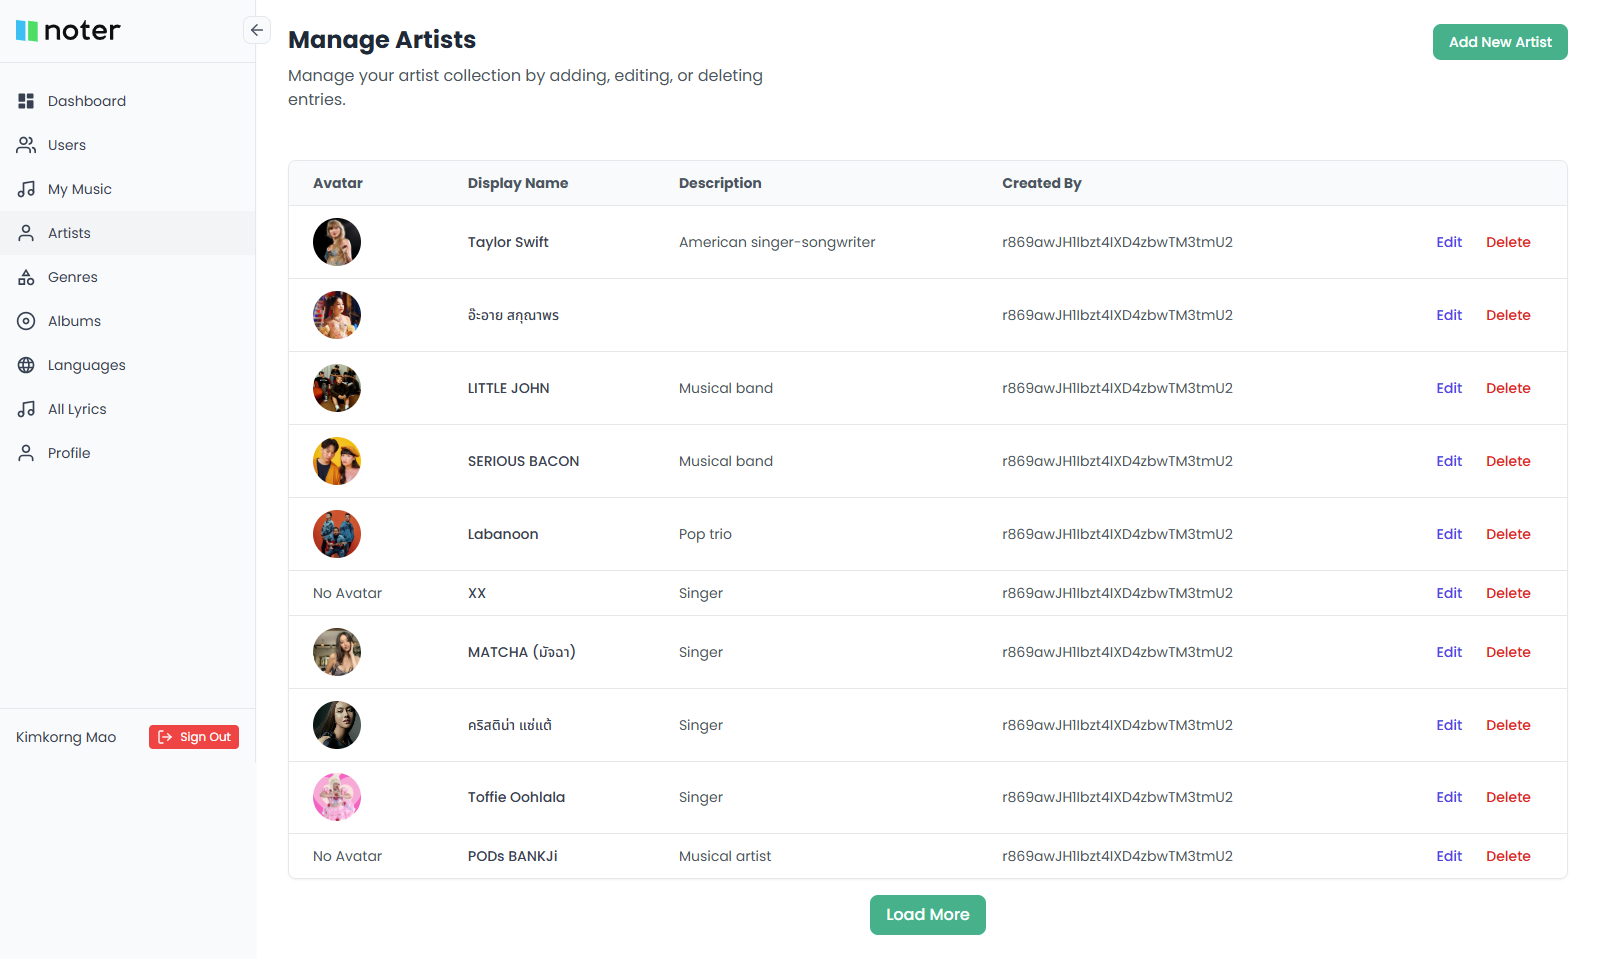
Task: Delete the LITTLE JOHN artist entry
Action: point(1508,388)
